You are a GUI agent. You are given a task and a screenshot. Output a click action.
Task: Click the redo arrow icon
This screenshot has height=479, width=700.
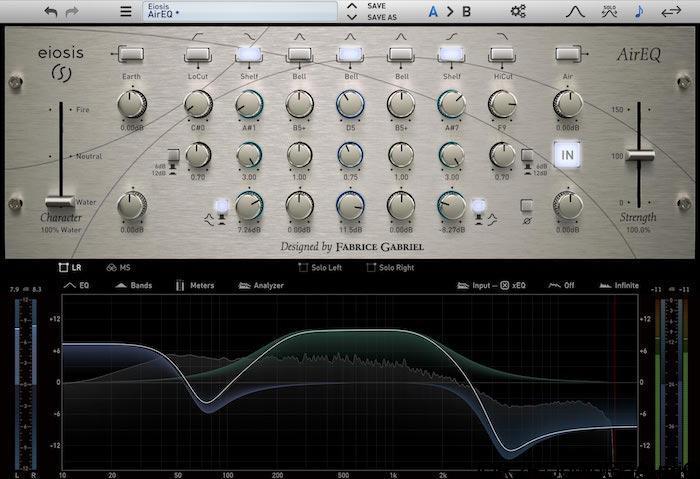72,12
